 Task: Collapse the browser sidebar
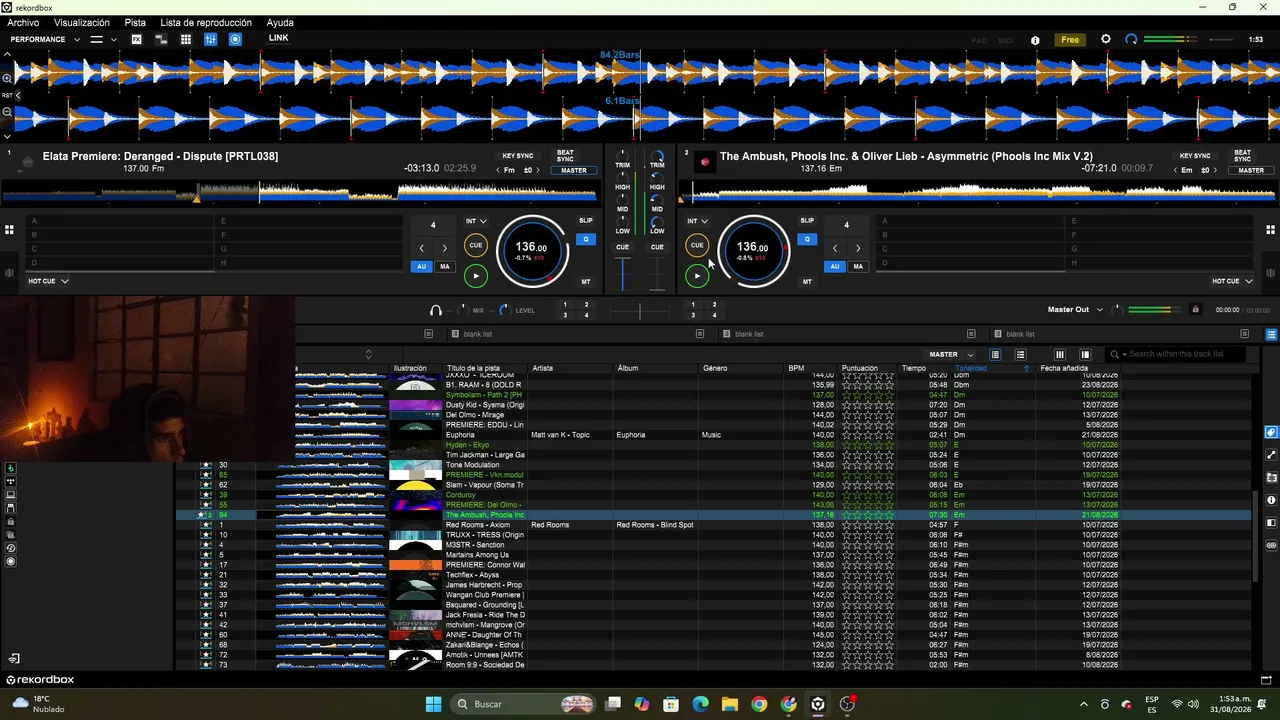pyautogui.click(x=14, y=659)
